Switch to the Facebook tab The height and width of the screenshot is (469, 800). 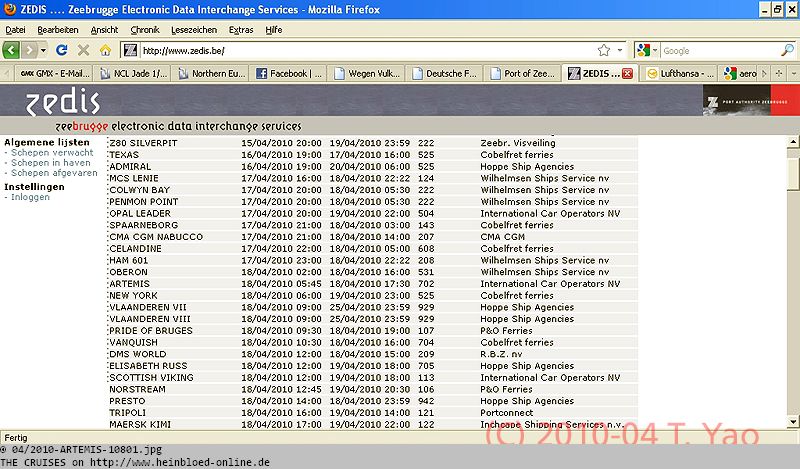[x=289, y=73]
